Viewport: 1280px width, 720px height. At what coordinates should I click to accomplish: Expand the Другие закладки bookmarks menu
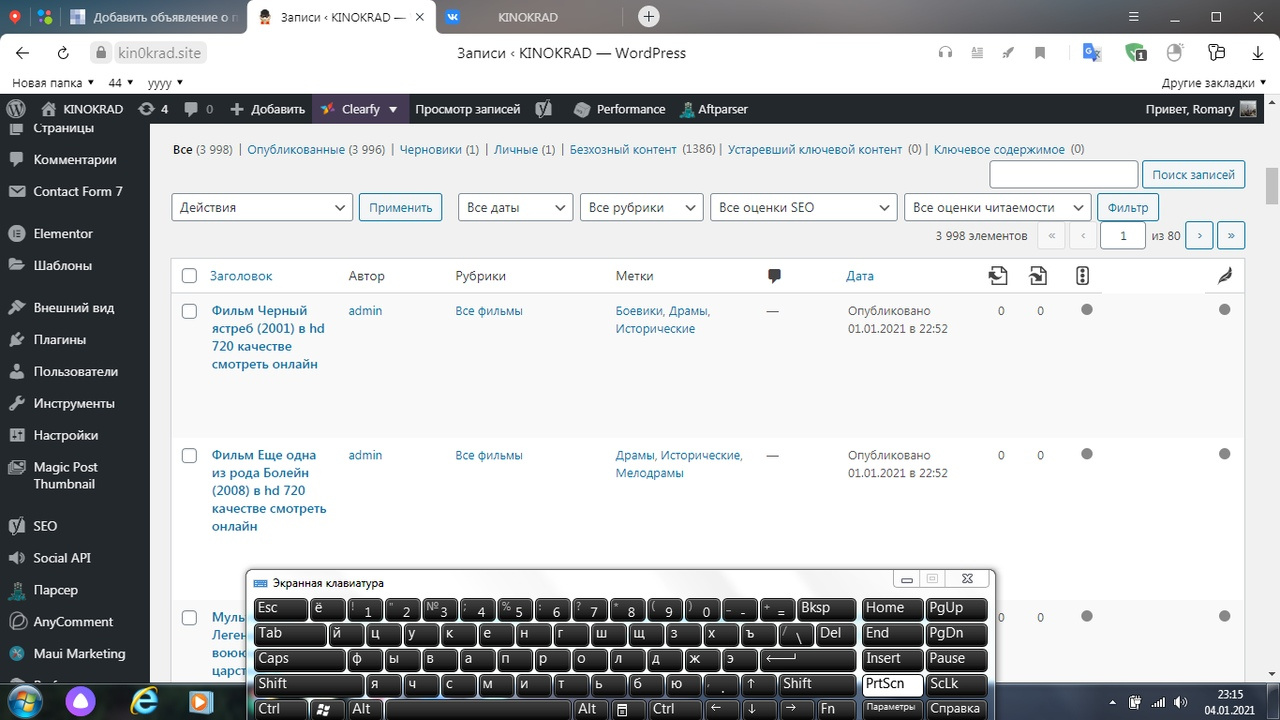pos(1214,83)
